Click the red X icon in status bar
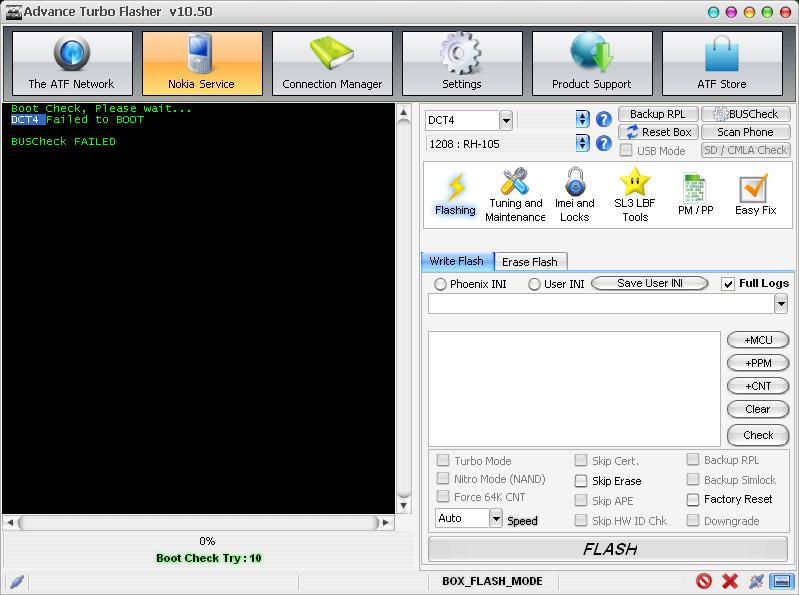The height and width of the screenshot is (595, 799). (730, 581)
